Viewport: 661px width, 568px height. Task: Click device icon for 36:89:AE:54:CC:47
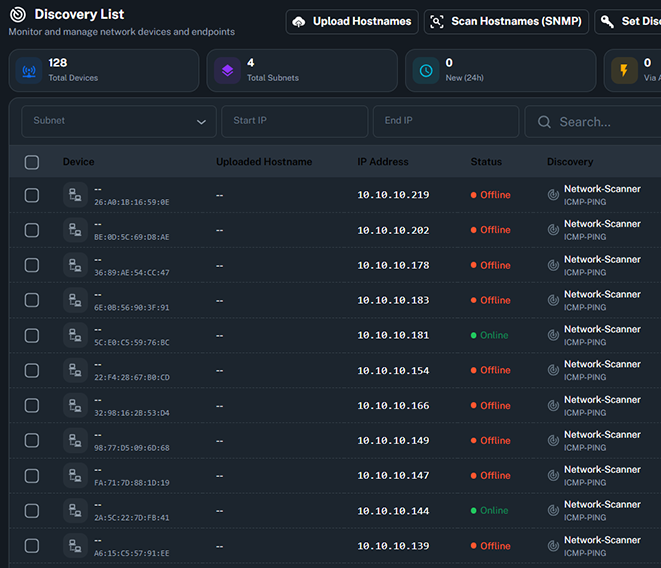[x=75, y=265]
